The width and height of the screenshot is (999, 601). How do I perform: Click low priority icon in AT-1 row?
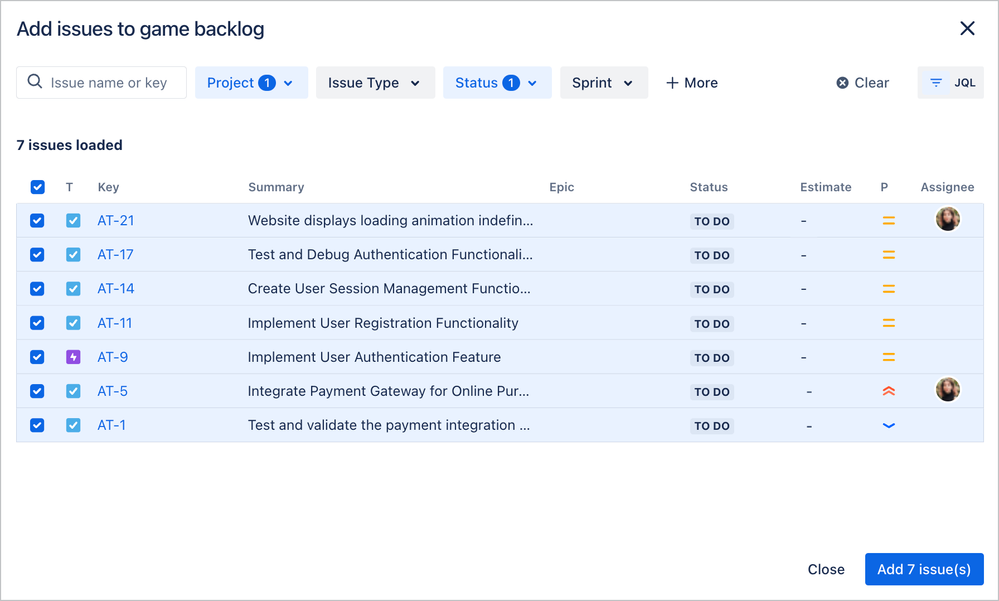888,426
